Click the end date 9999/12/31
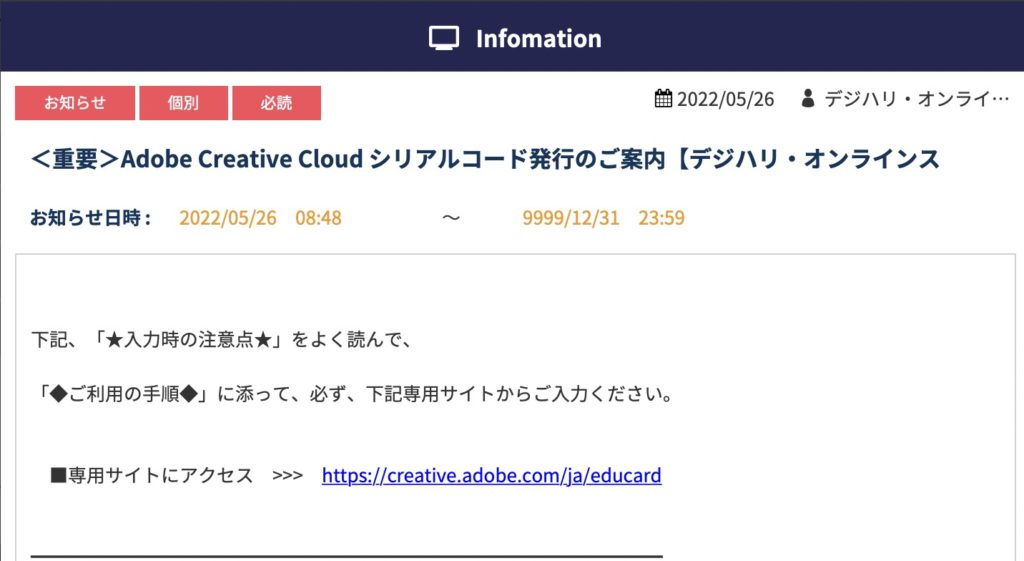This screenshot has height=561, width=1024. pos(571,218)
